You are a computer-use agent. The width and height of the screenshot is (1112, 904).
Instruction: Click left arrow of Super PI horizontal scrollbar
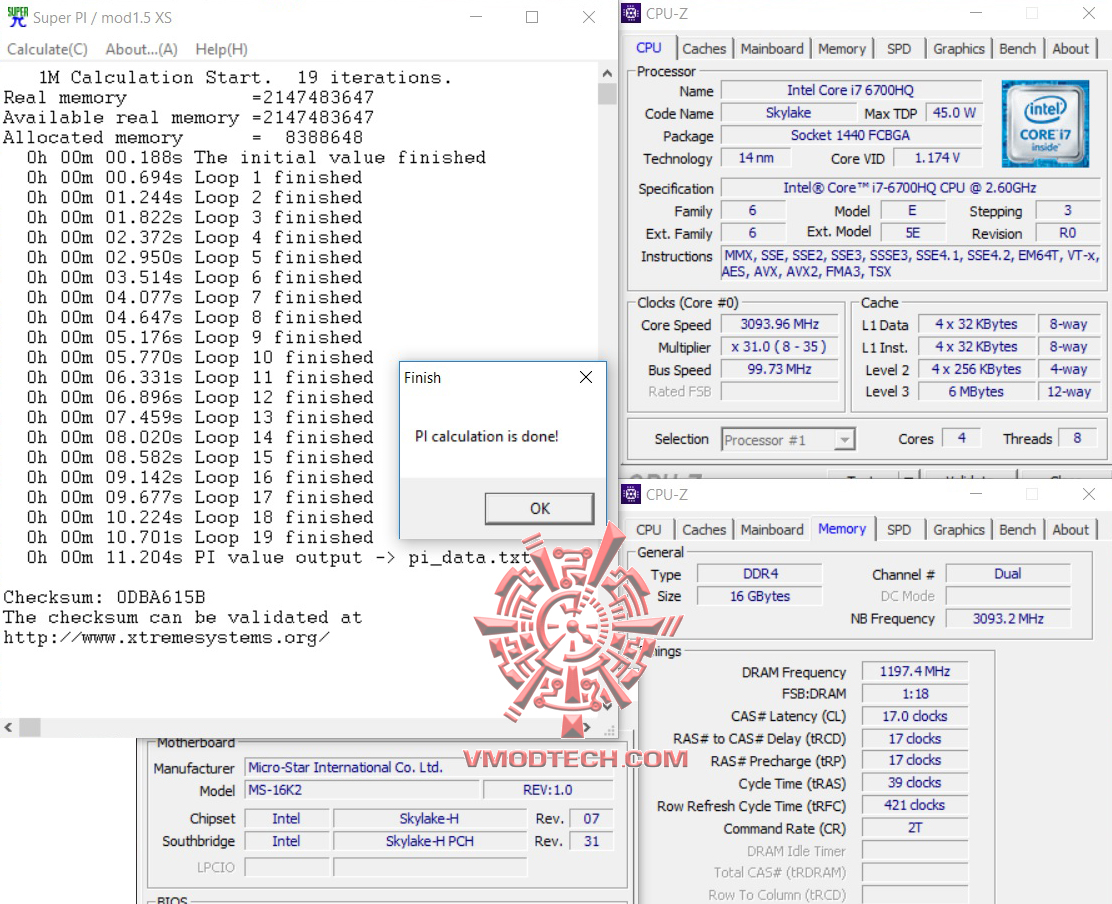[9, 727]
